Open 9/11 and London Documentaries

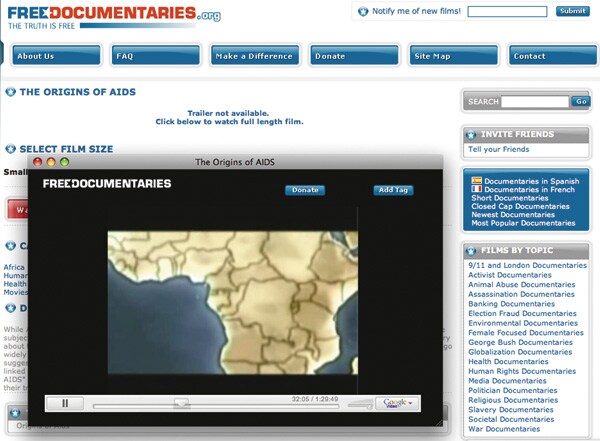[527, 265]
